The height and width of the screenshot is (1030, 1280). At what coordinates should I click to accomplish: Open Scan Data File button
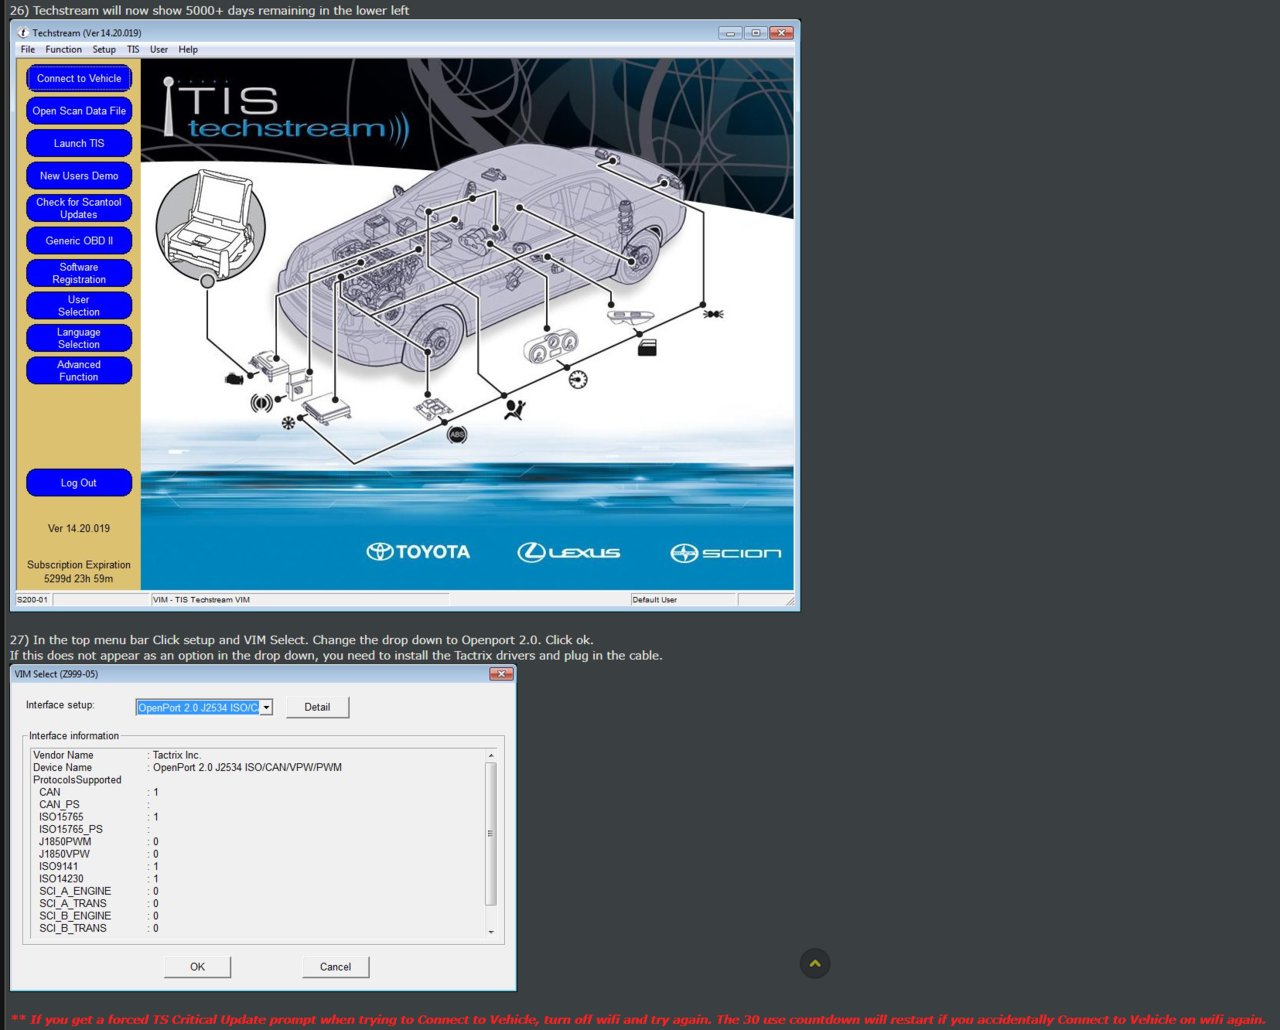coord(79,111)
